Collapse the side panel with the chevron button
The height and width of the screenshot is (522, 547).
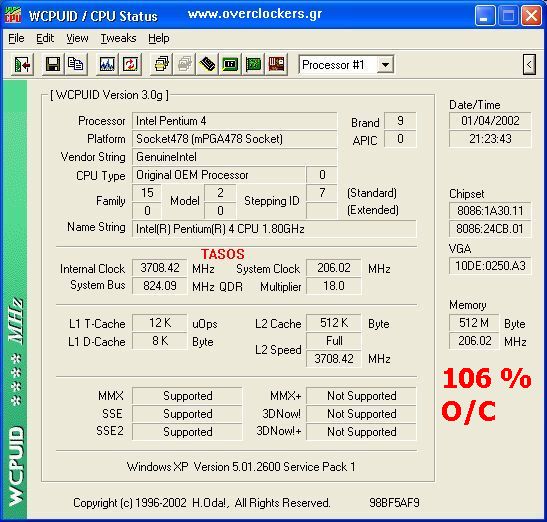click(x=529, y=65)
